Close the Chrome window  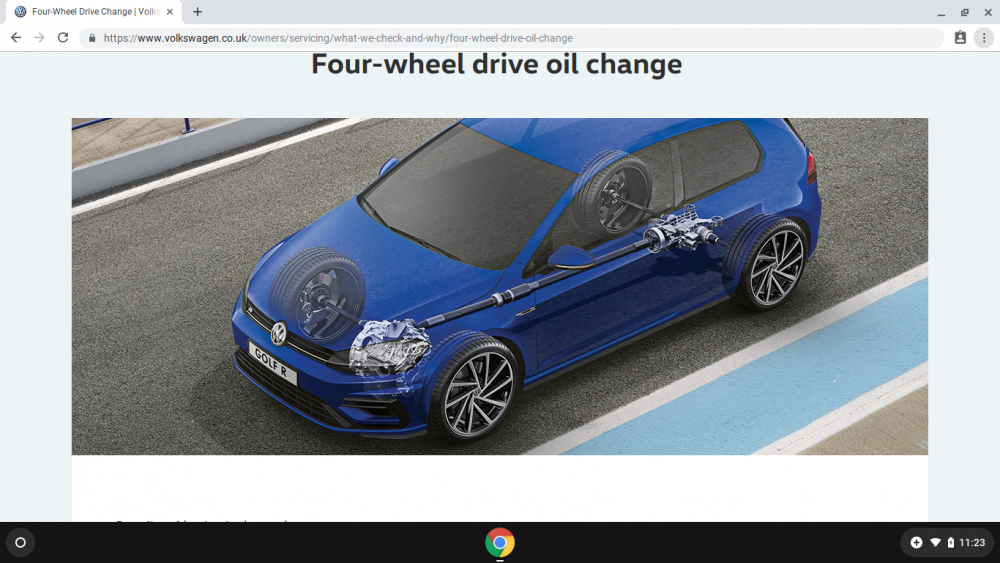click(988, 12)
